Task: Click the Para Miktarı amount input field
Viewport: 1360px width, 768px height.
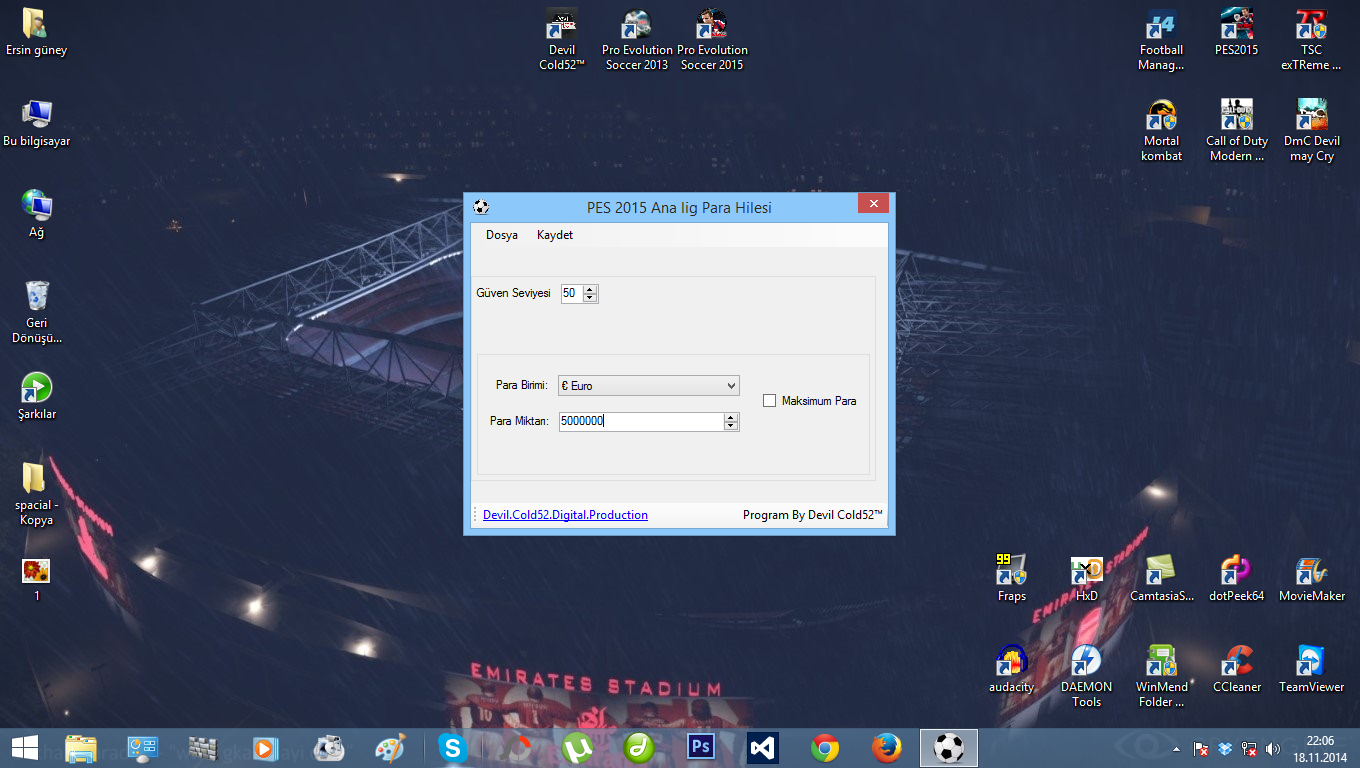Action: tap(641, 422)
